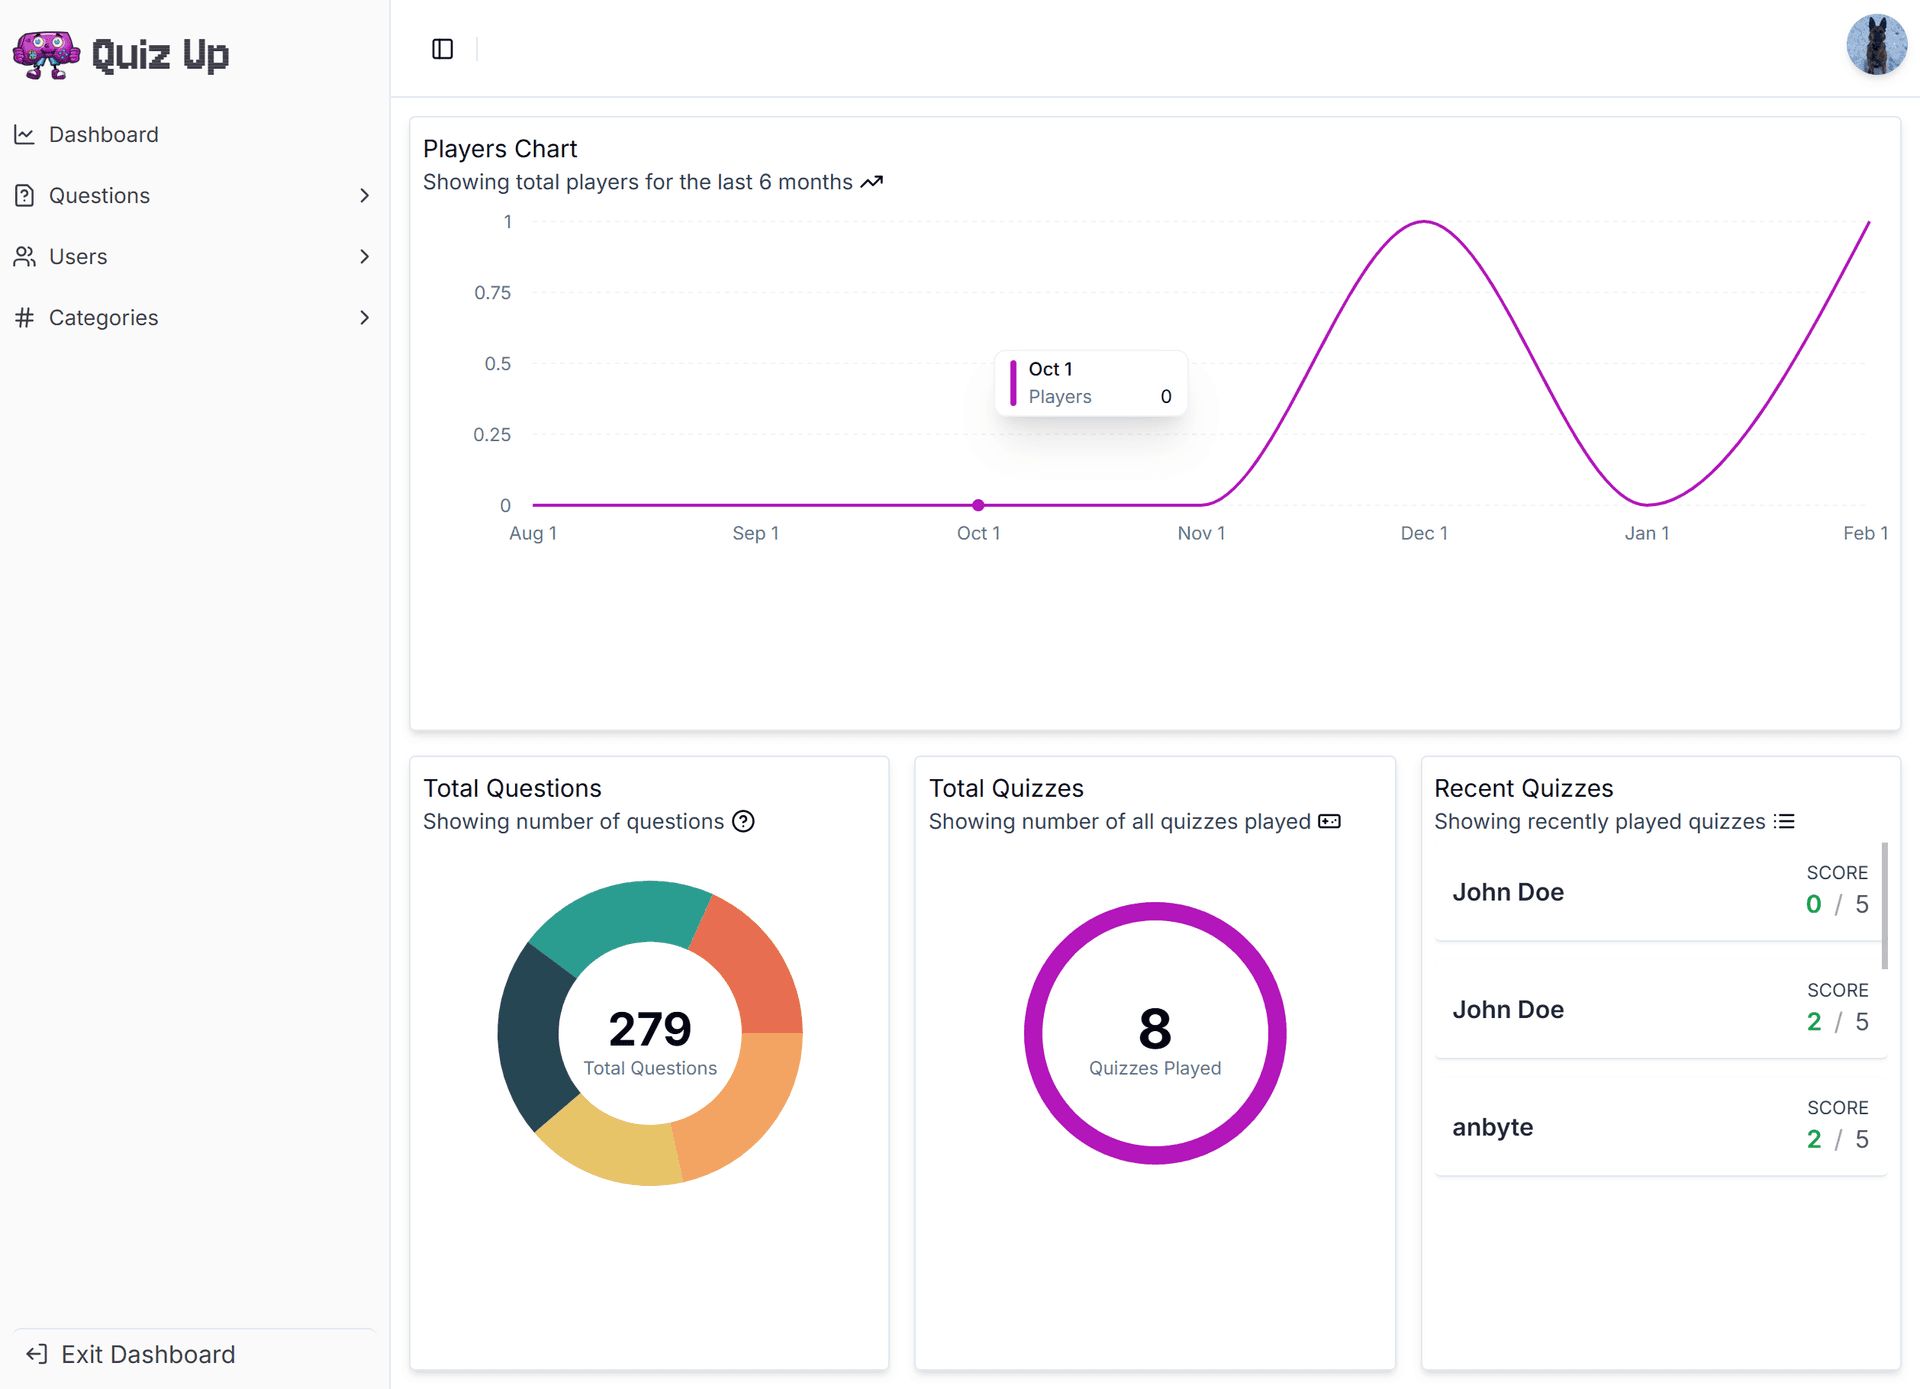
Task: Click the Exit Dashboard button
Action: tap(194, 1354)
